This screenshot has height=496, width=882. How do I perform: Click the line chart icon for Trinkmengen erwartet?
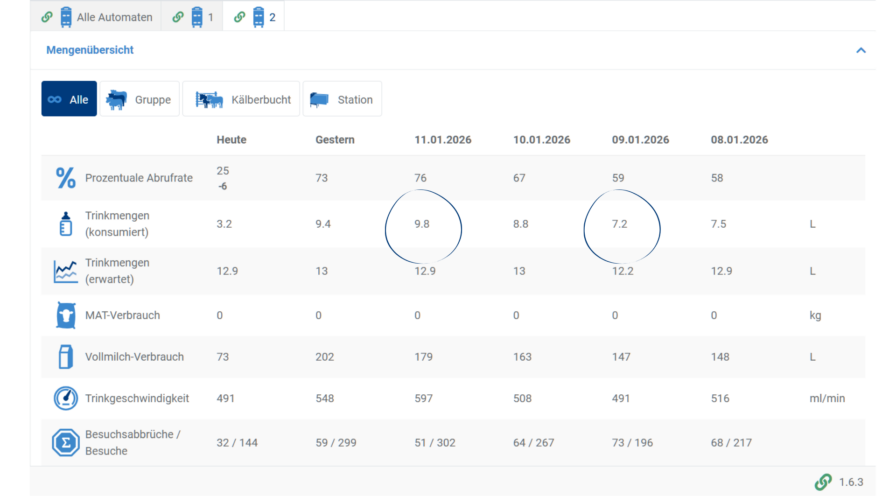[x=65, y=271]
